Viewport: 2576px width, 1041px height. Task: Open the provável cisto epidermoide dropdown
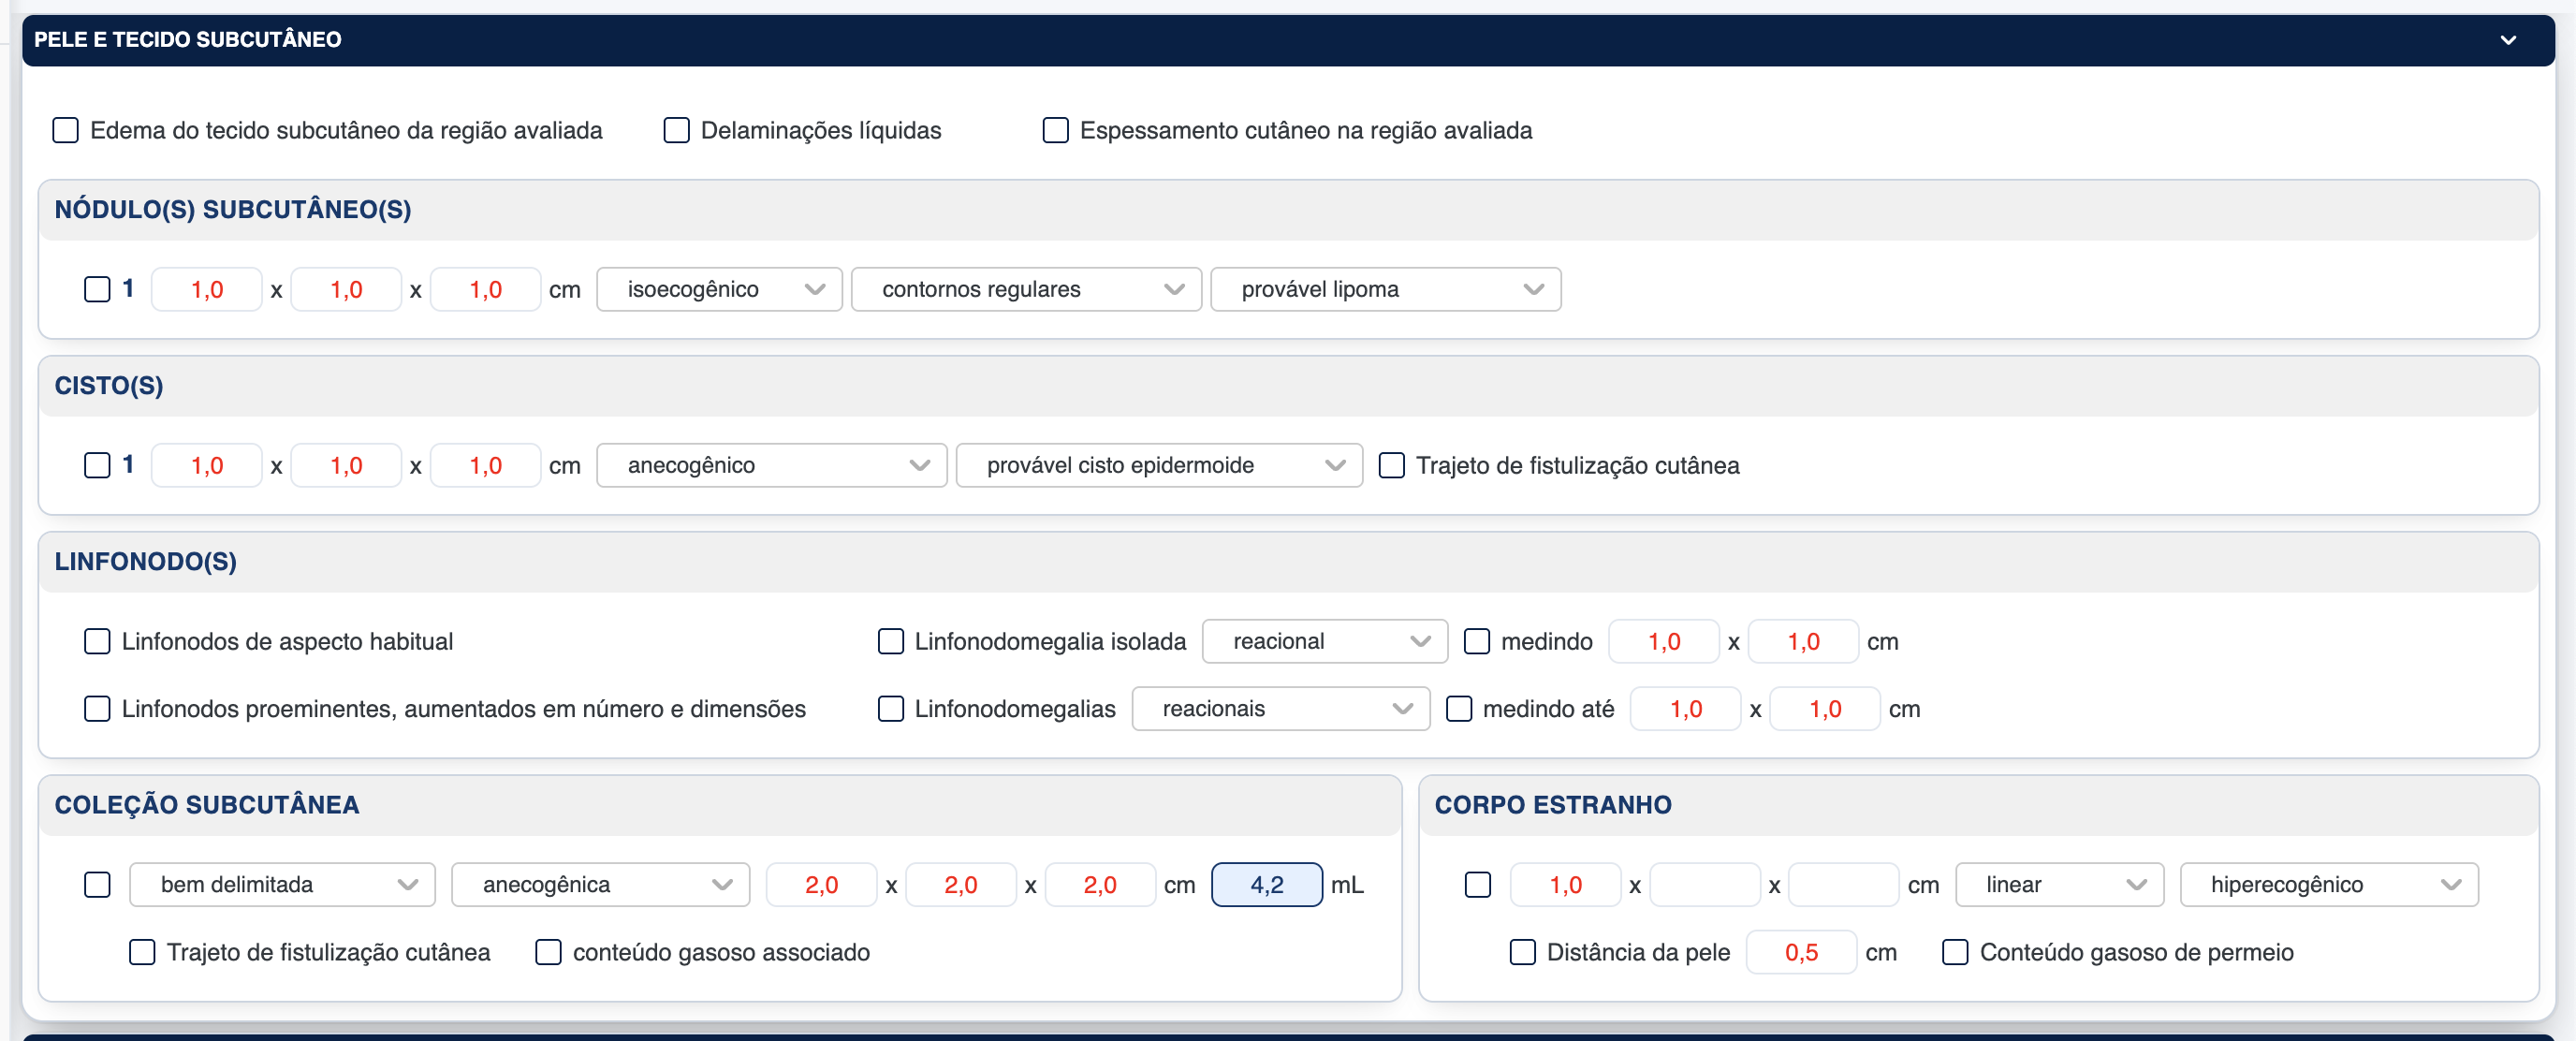coord(1158,466)
